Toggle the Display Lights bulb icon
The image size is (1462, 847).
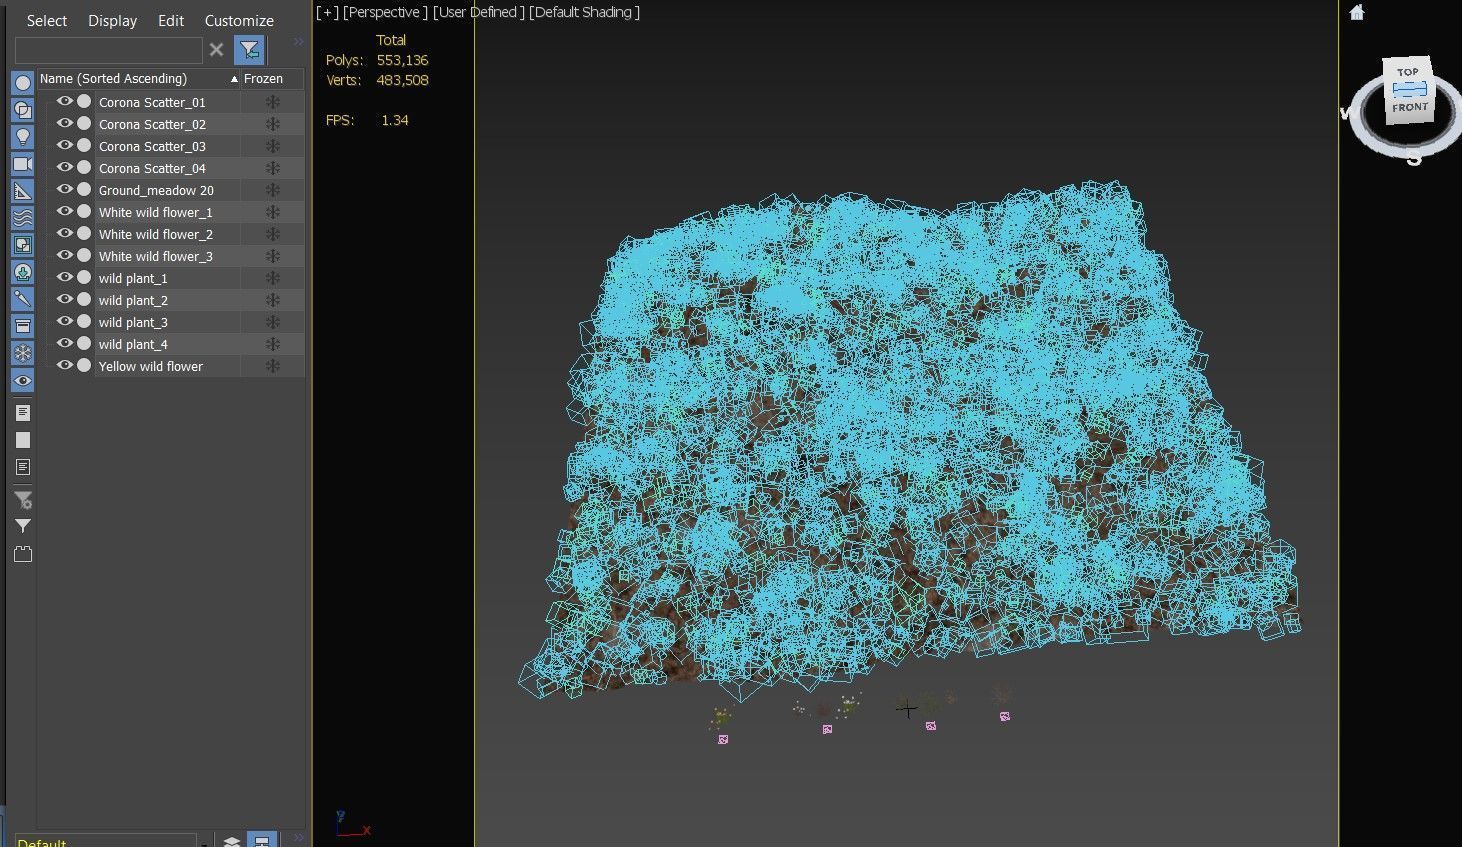tap(22, 137)
